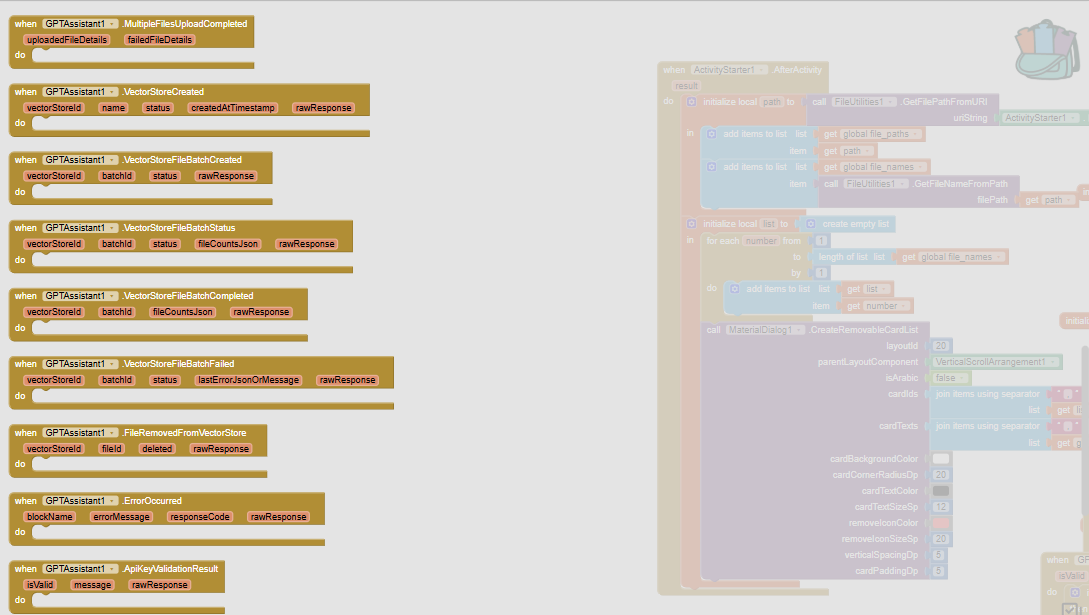The width and height of the screenshot is (1089, 615).
Task: Open the backpack icon
Action: 1046,50
